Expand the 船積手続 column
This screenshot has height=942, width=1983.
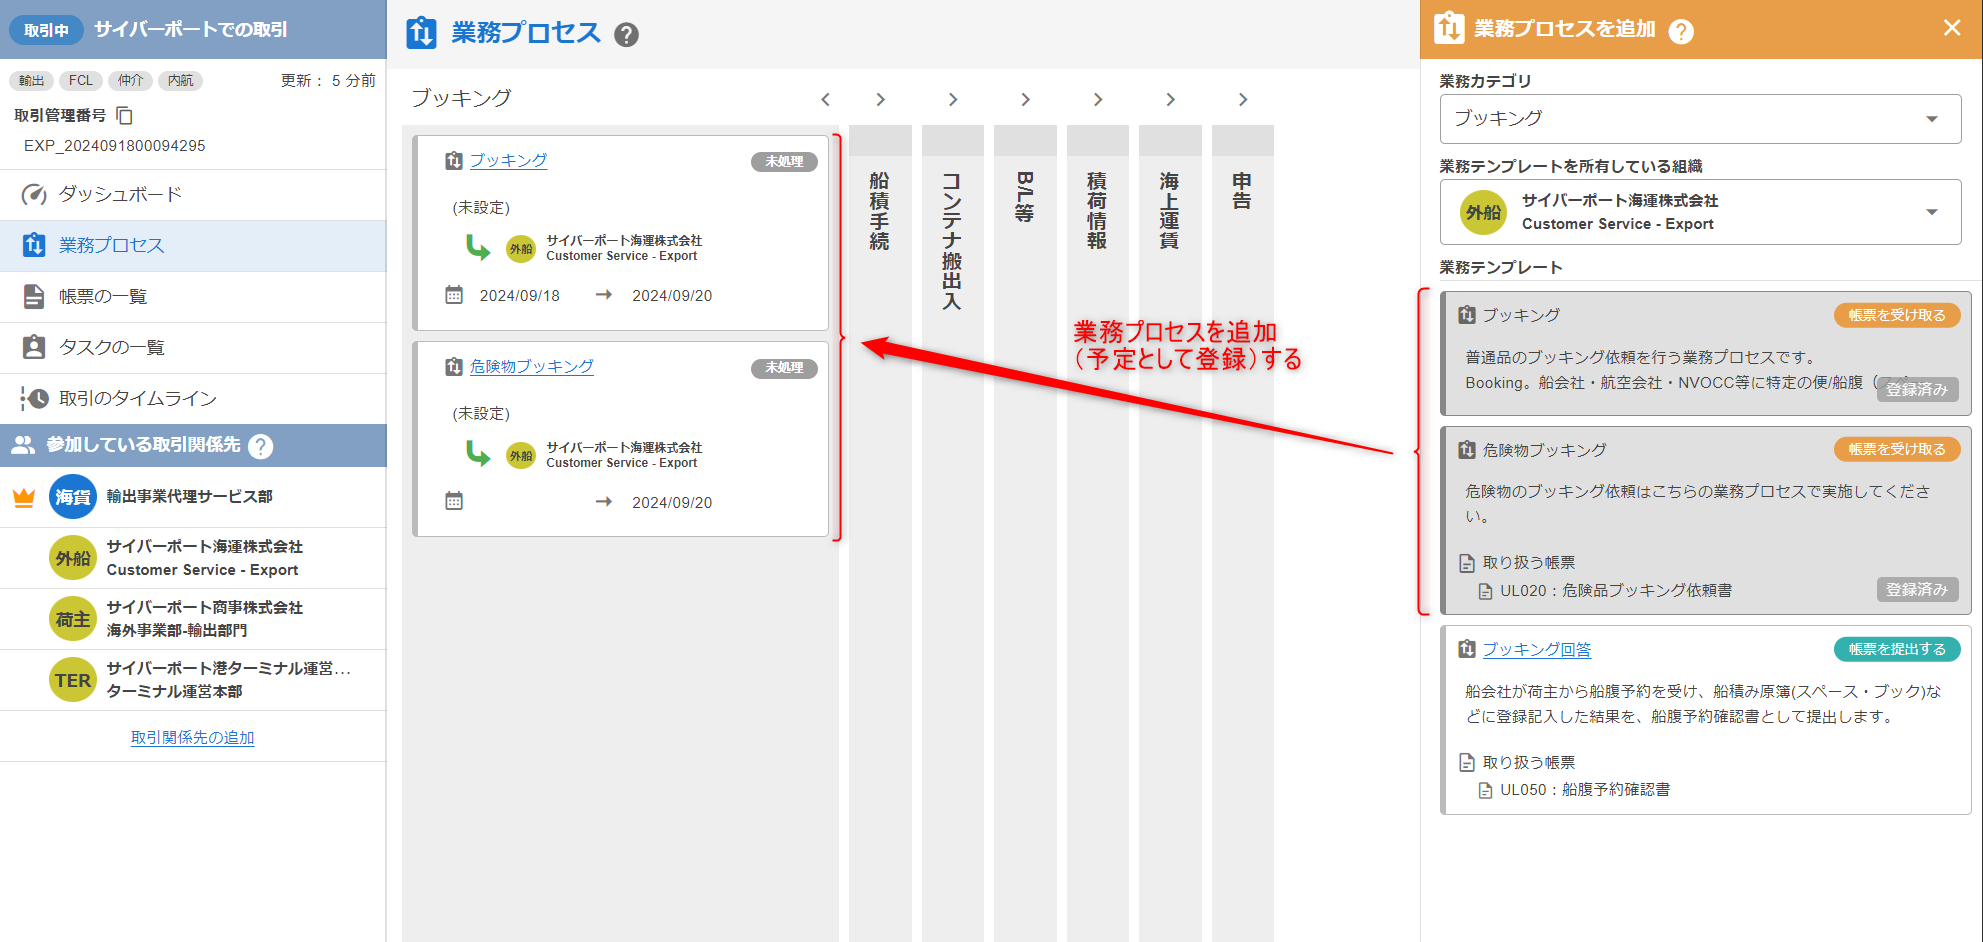click(880, 100)
